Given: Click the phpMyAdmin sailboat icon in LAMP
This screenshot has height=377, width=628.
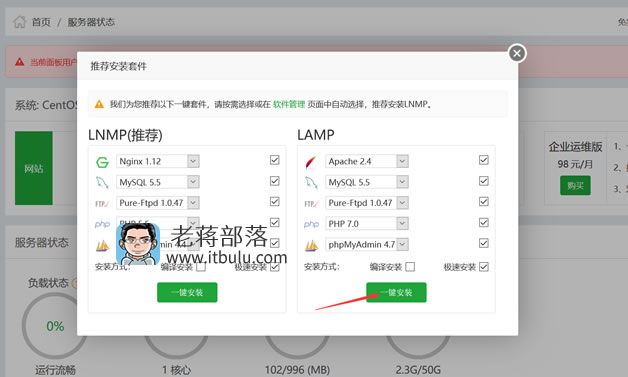Looking at the screenshot, I should point(311,245).
